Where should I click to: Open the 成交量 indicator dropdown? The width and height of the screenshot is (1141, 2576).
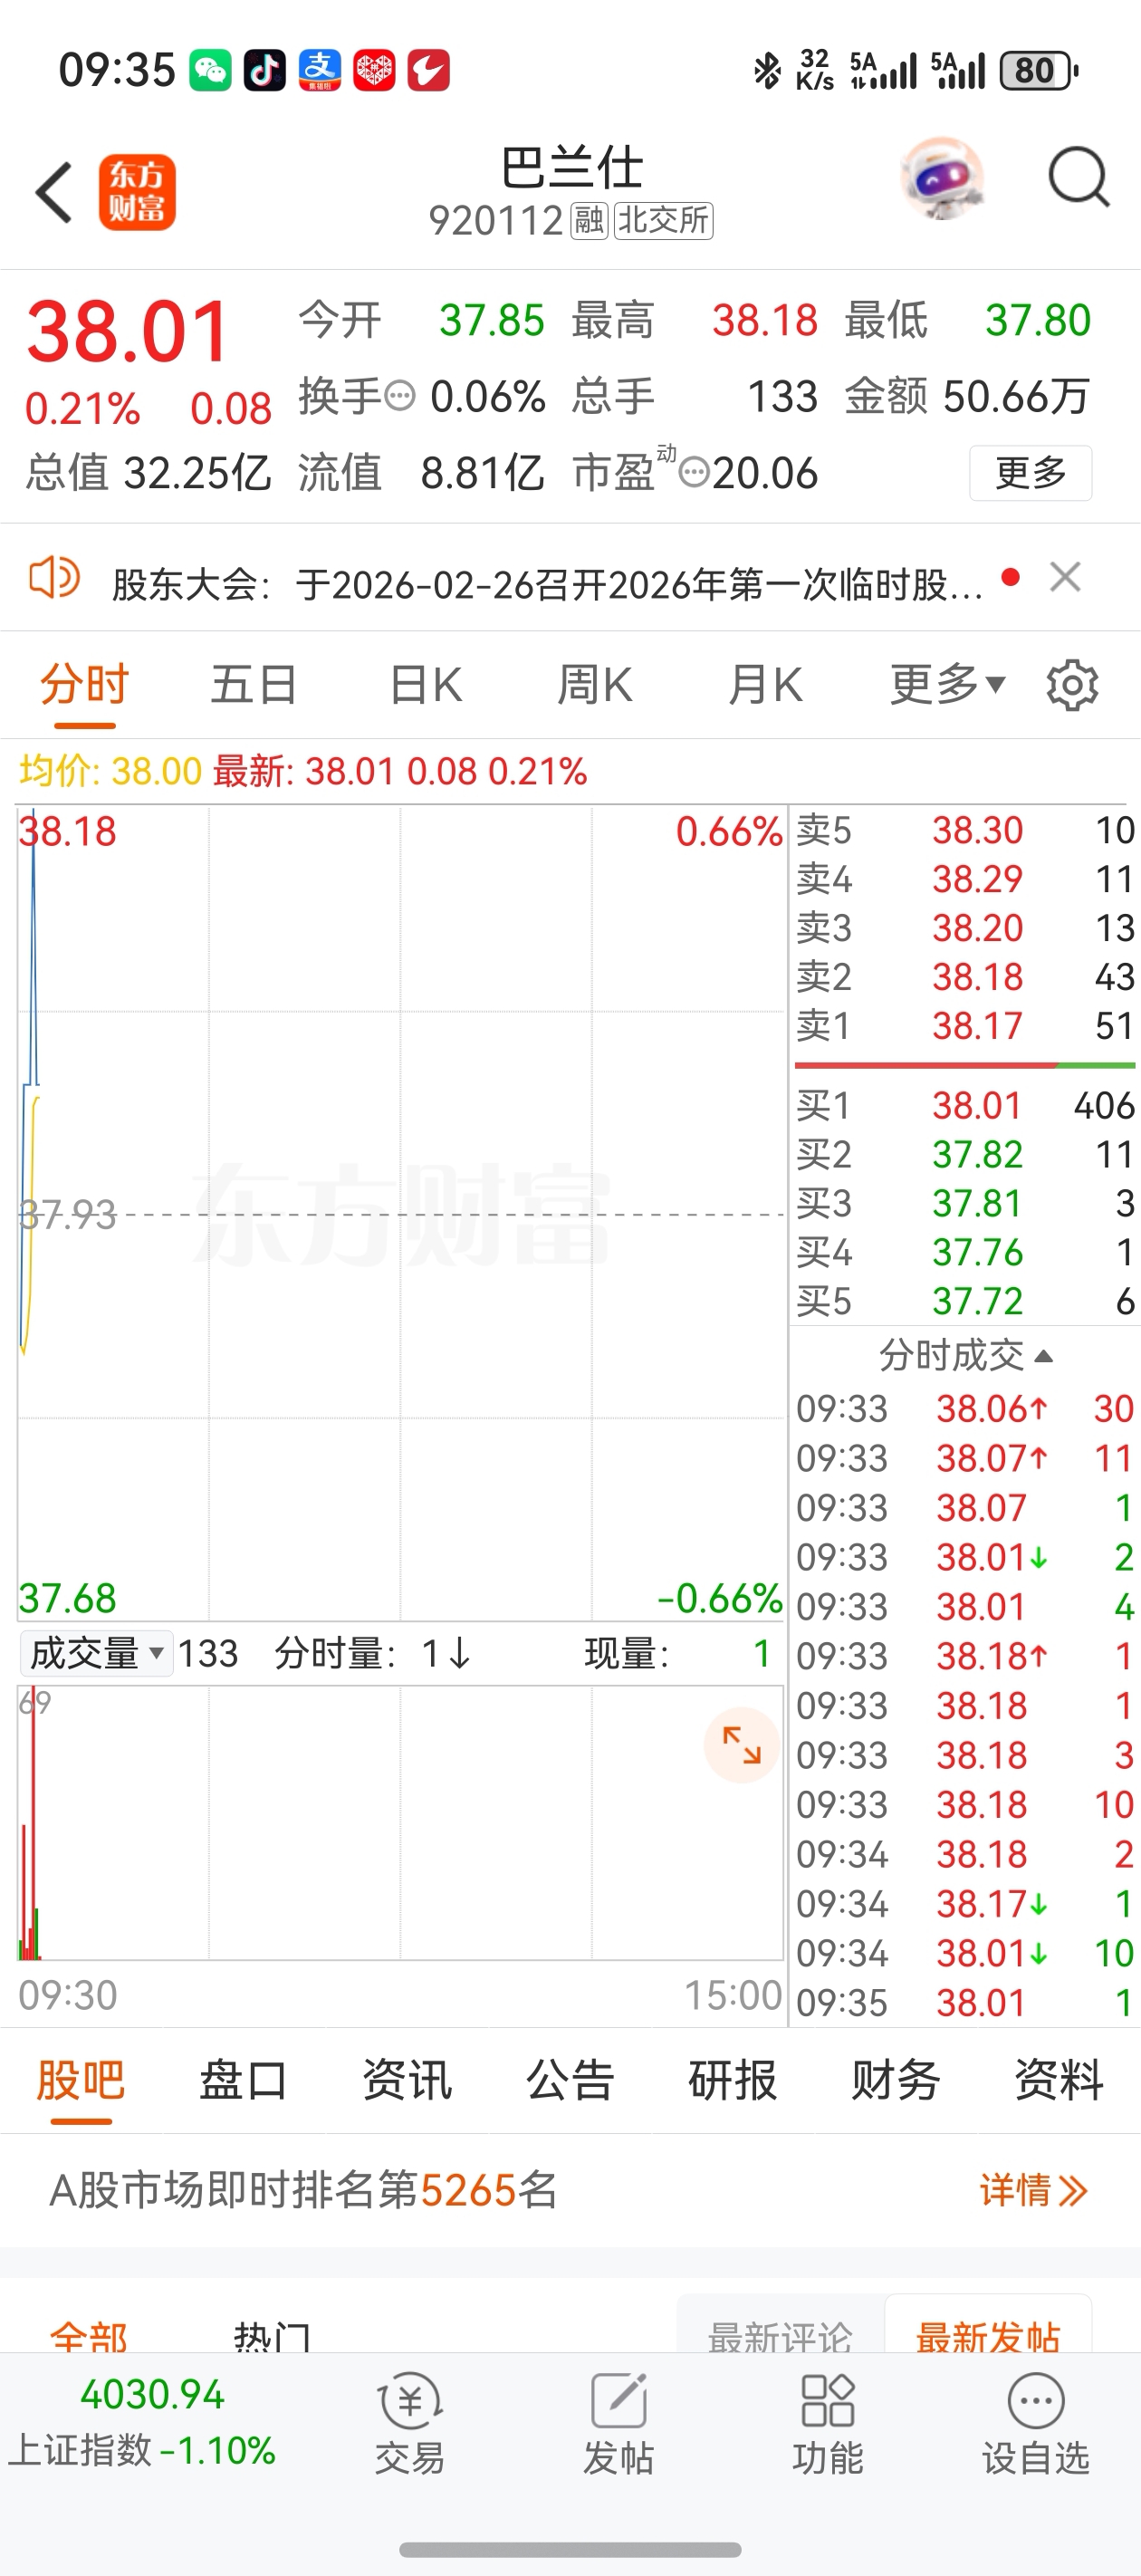coord(96,1653)
